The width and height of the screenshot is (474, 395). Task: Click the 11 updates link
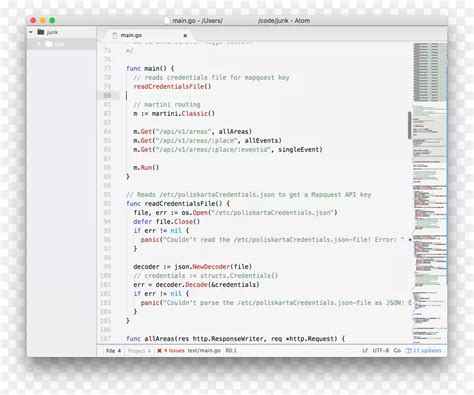[427, 350]
